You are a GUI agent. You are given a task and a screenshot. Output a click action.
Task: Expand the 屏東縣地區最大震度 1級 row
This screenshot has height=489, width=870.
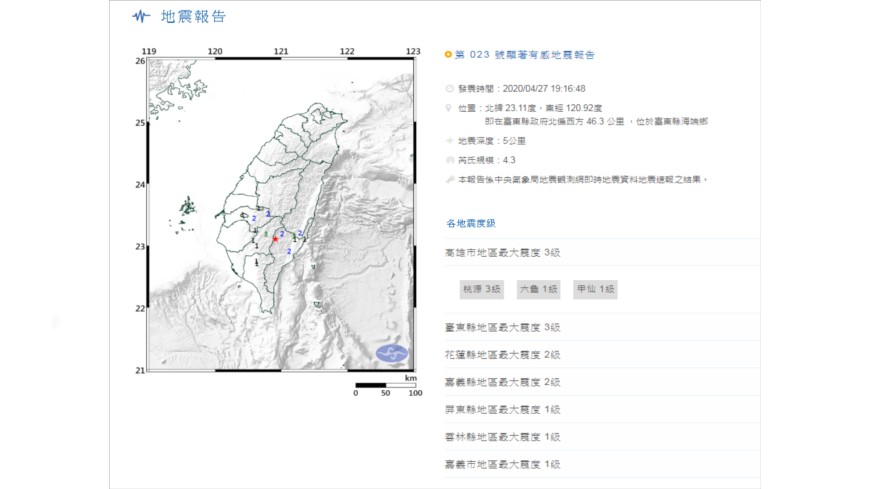coord(502,409)
